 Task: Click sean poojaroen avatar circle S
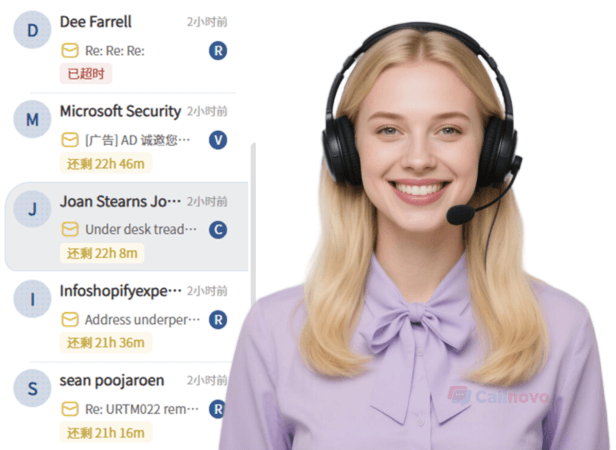pos(32,388)
